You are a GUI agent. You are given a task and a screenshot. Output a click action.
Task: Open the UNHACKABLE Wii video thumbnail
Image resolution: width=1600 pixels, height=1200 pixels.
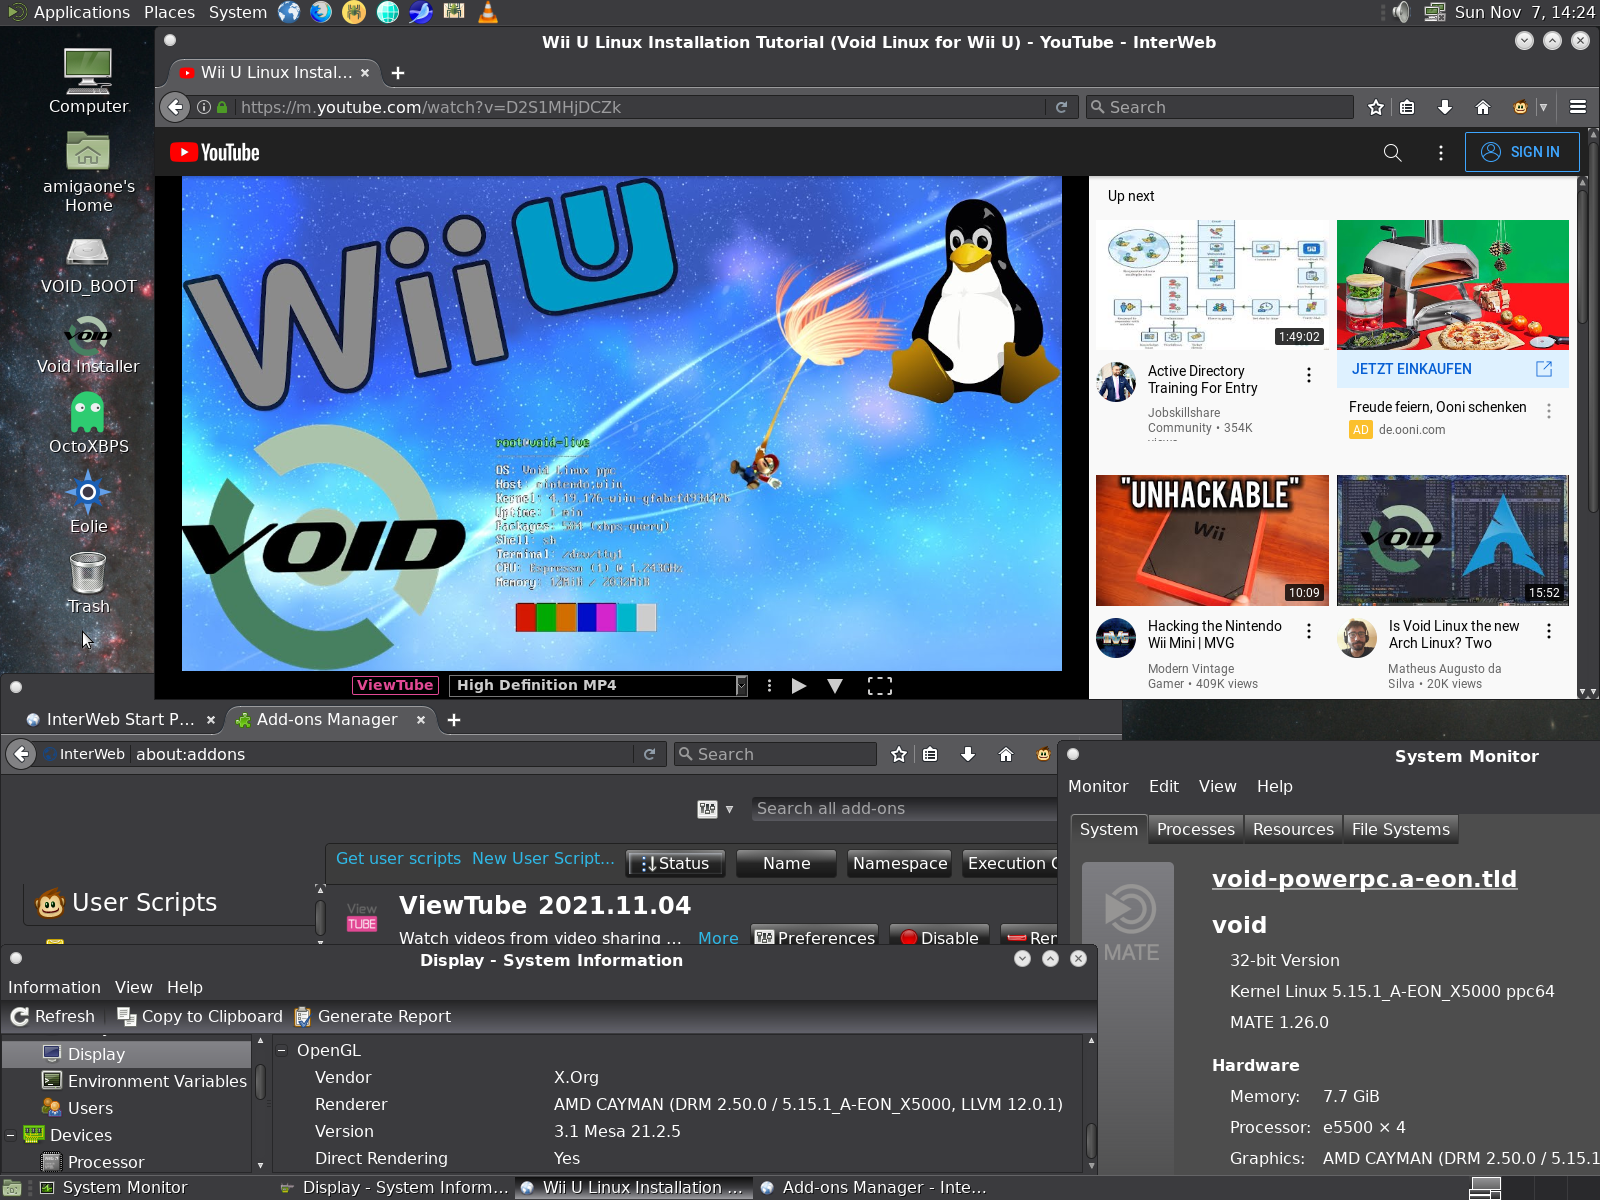[x=1212, y=540]
